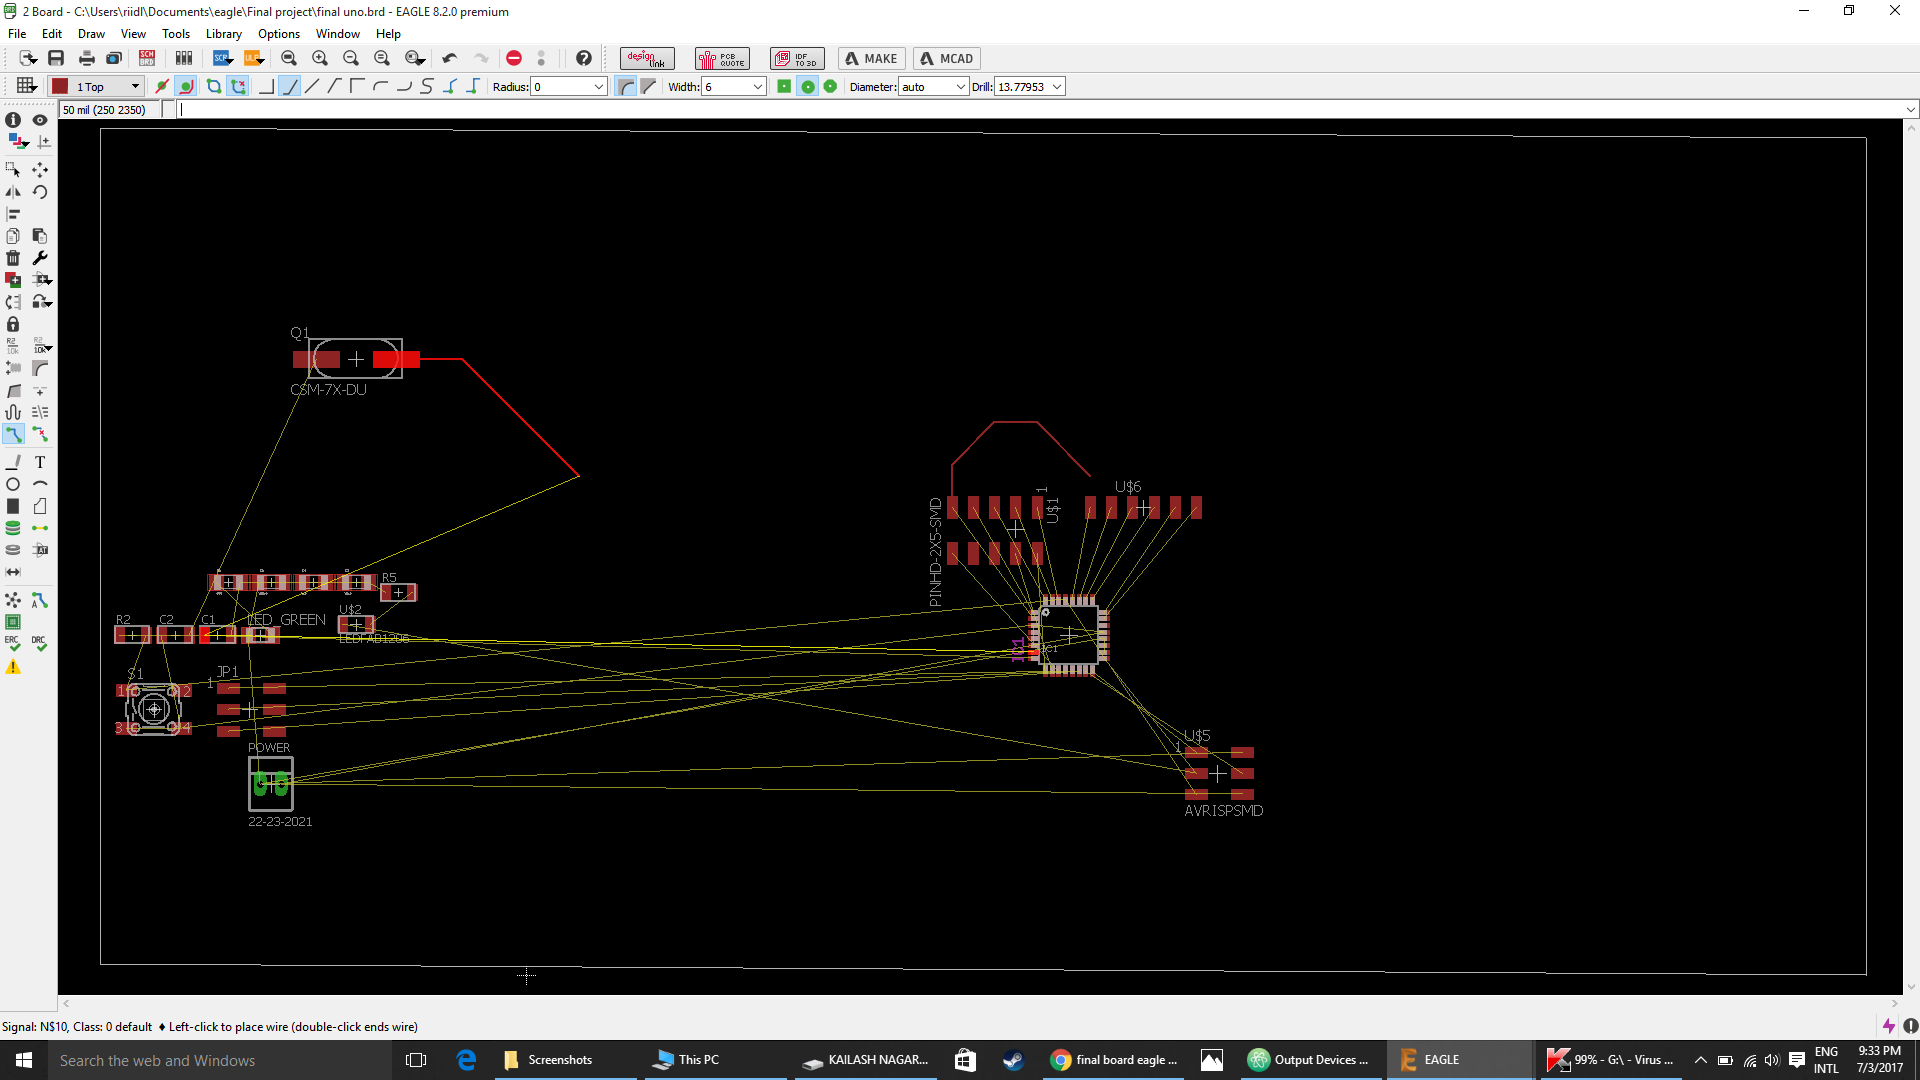This screenshot has width=1920, height=1080.
Task: Open the Edit menu
Action: coord(52,34)
